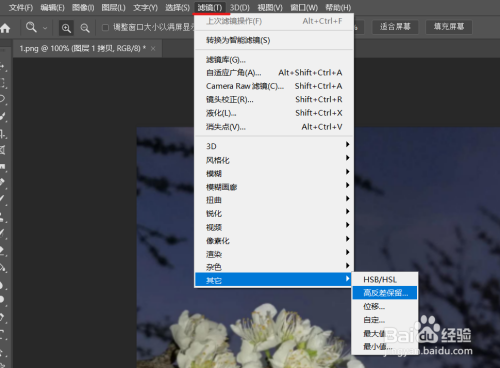Expand the 锐化 submenu arrow
This screenshot has height=368, width=500.
pyautogui.click(x=347, y=212)
